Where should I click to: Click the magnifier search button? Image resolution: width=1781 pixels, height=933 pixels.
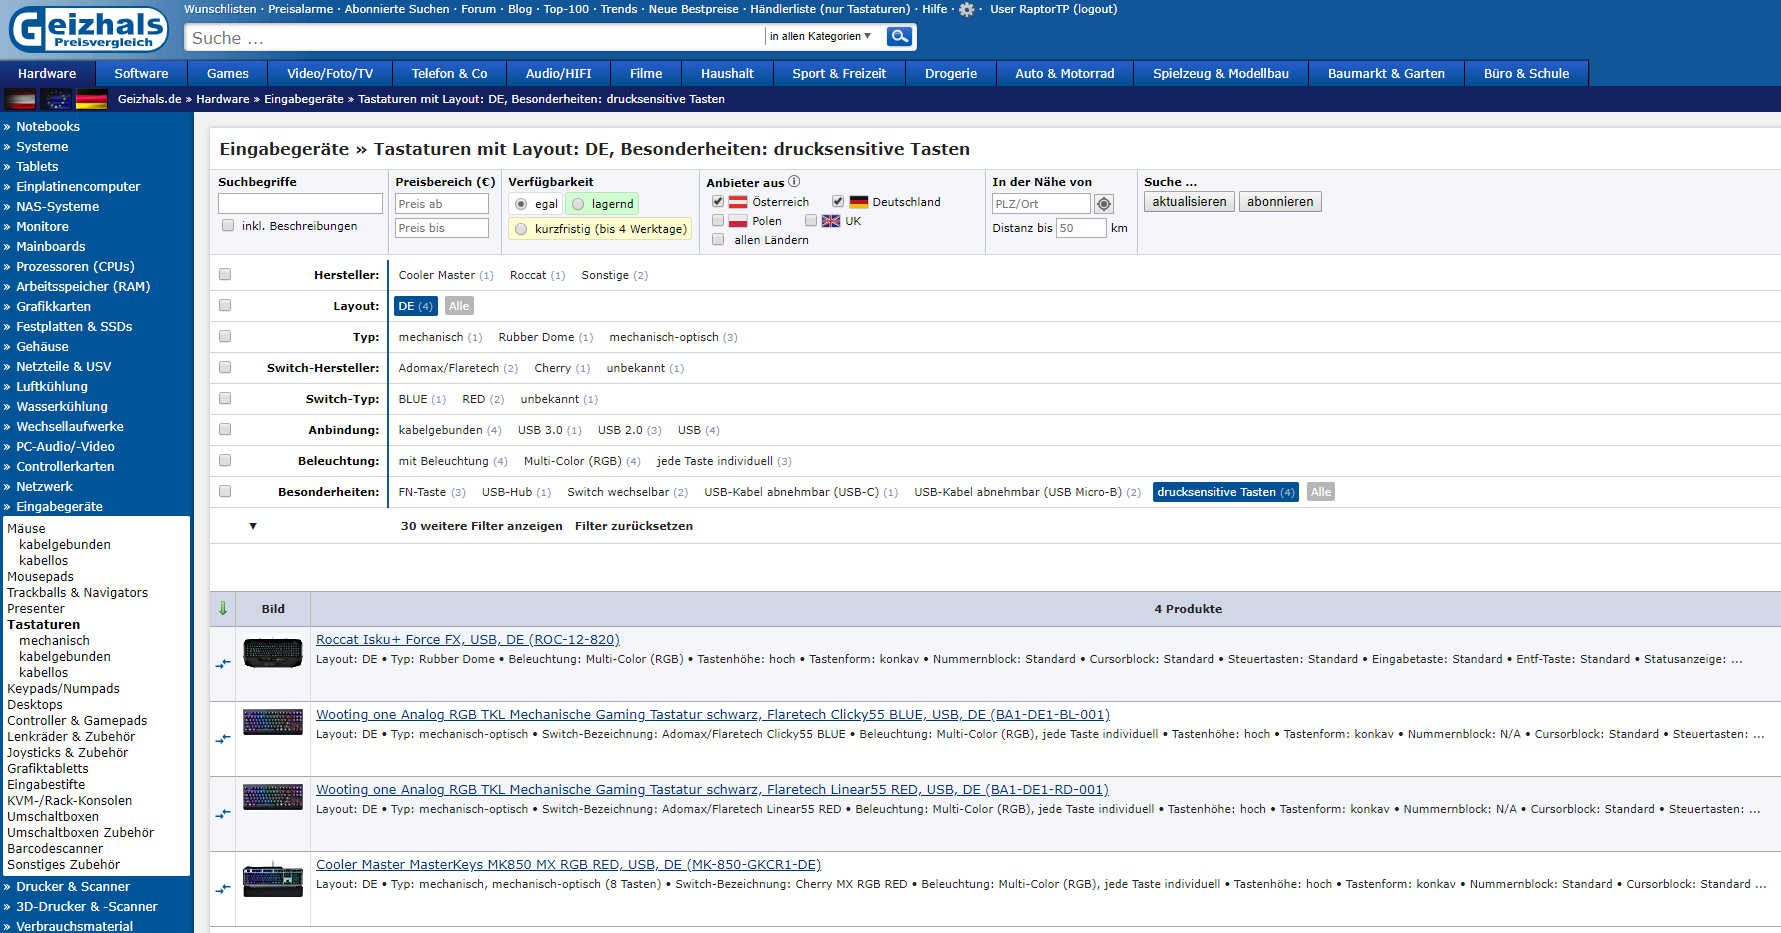pos(900,37)
